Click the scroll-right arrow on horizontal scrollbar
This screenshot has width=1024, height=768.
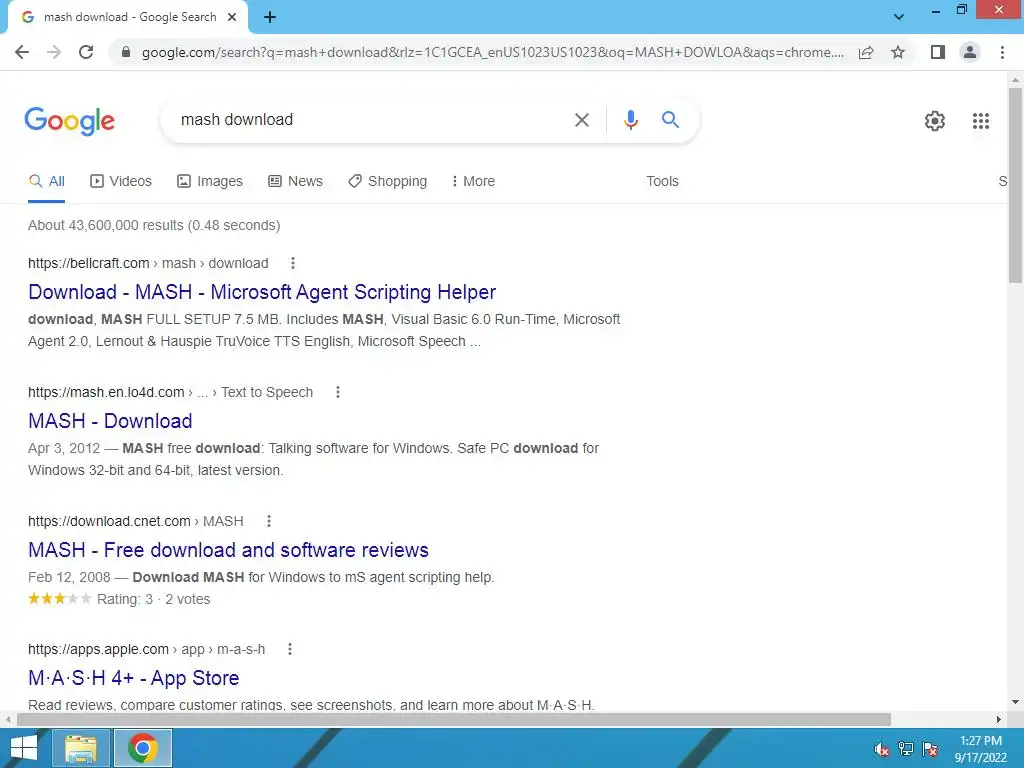coord(999,719)
